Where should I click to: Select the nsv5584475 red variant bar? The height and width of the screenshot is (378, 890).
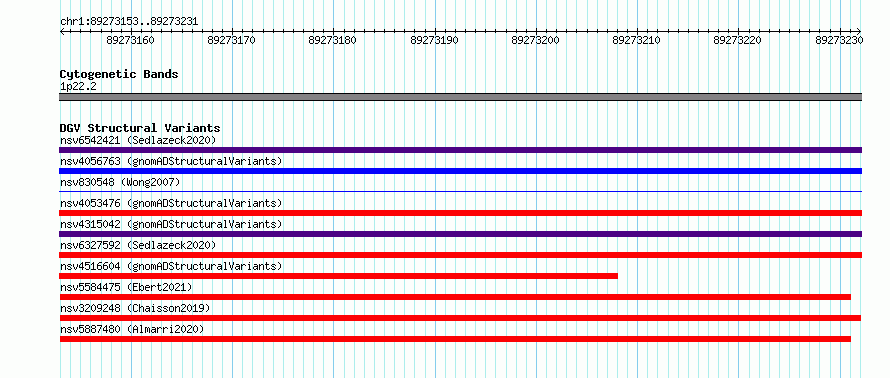[455, 297]
